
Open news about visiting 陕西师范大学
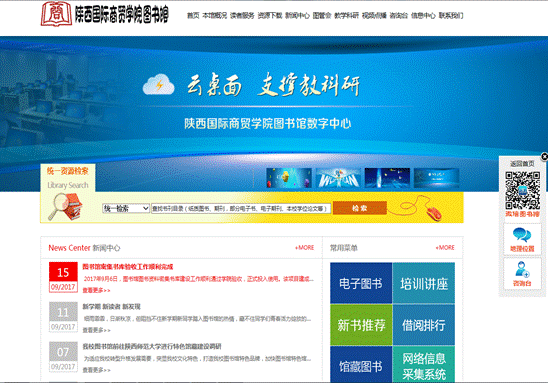point(152,346)
